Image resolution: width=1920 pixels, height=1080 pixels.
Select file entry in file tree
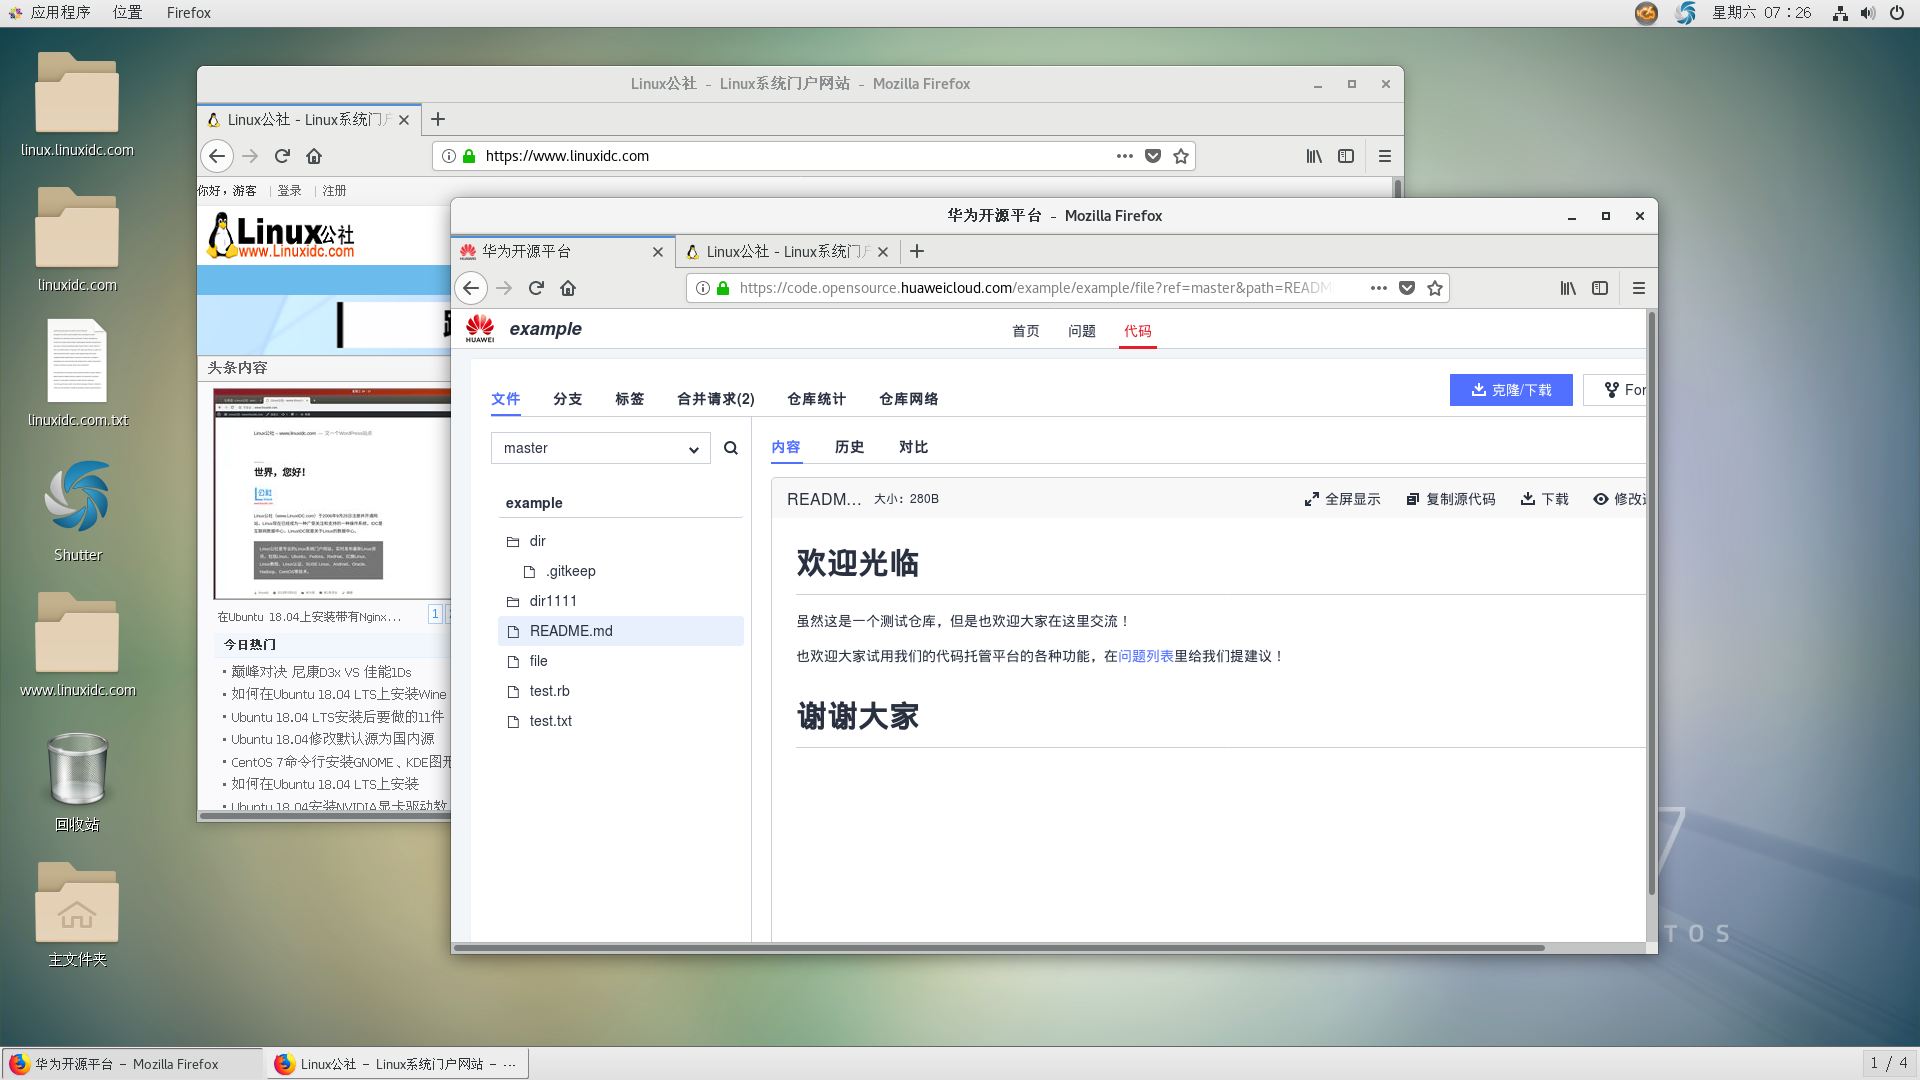point(538,661)
